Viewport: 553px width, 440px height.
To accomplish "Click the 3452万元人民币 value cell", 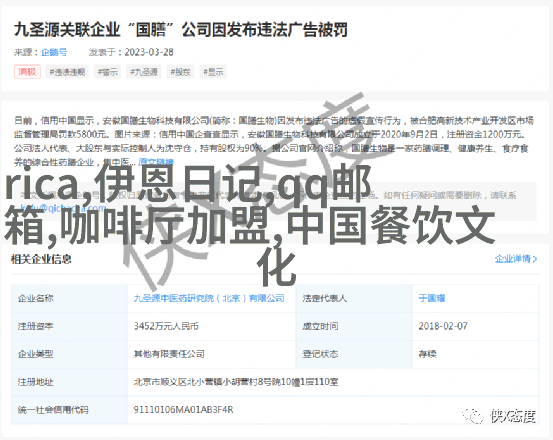I will click(211, 326).
